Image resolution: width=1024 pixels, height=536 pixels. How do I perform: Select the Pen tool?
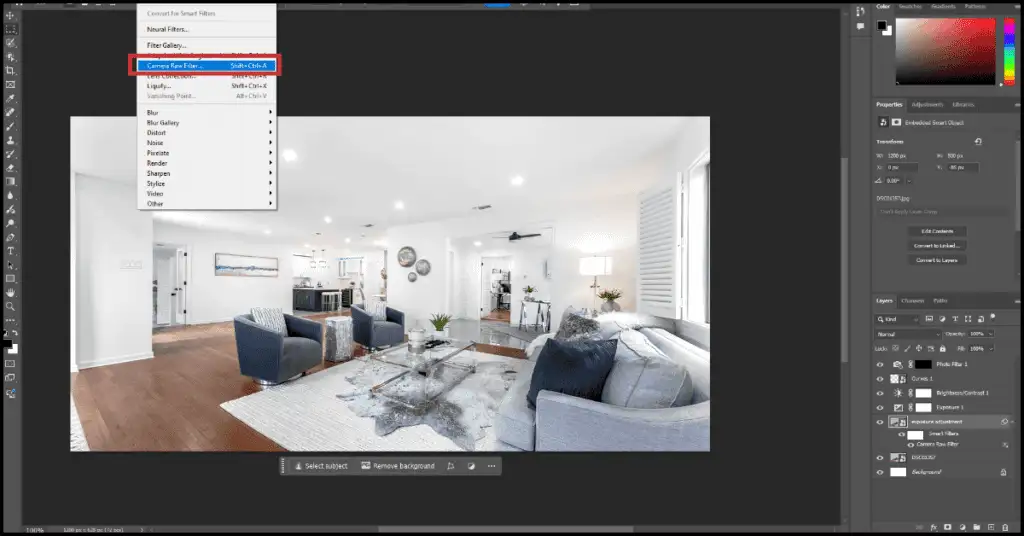(10, 238)
